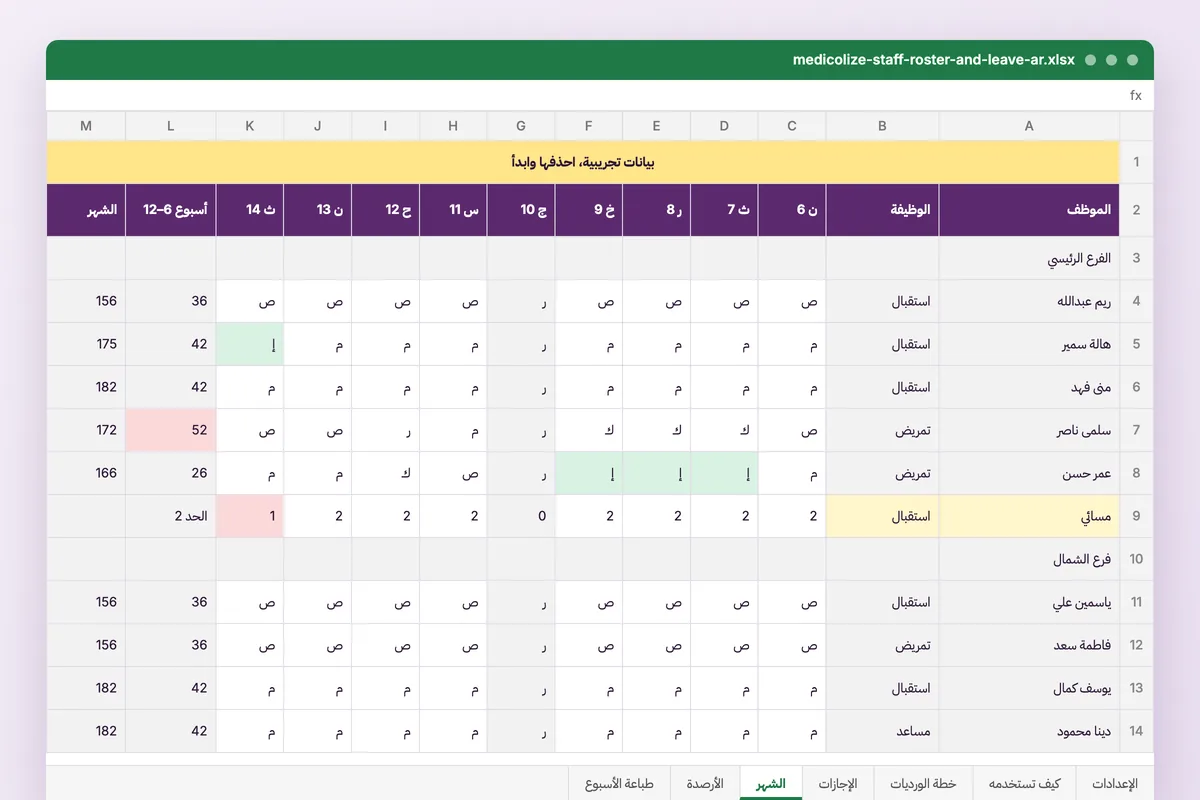
Task: Click the month total 166
Action: click(86, 473)
